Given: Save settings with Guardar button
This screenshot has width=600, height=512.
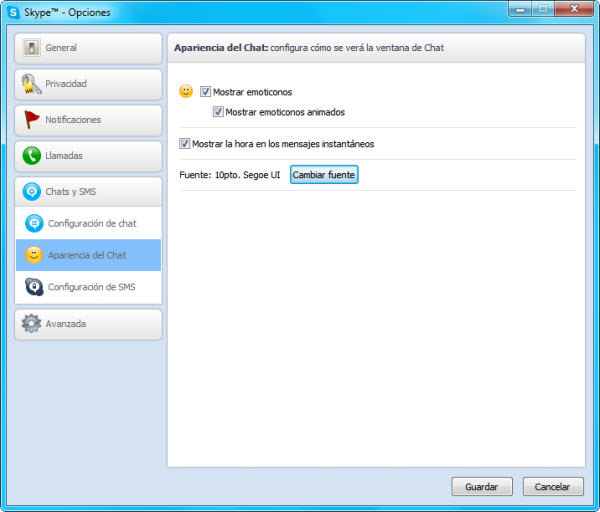Looking at the screenshot, I should click(482, 486).
